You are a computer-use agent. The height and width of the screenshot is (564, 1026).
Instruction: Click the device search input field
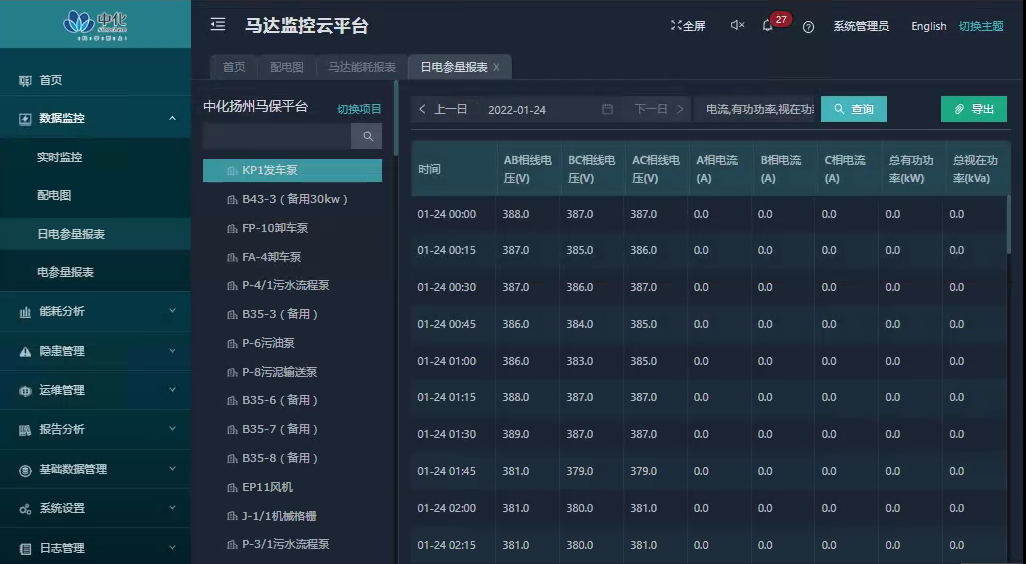tap(277, 136)
